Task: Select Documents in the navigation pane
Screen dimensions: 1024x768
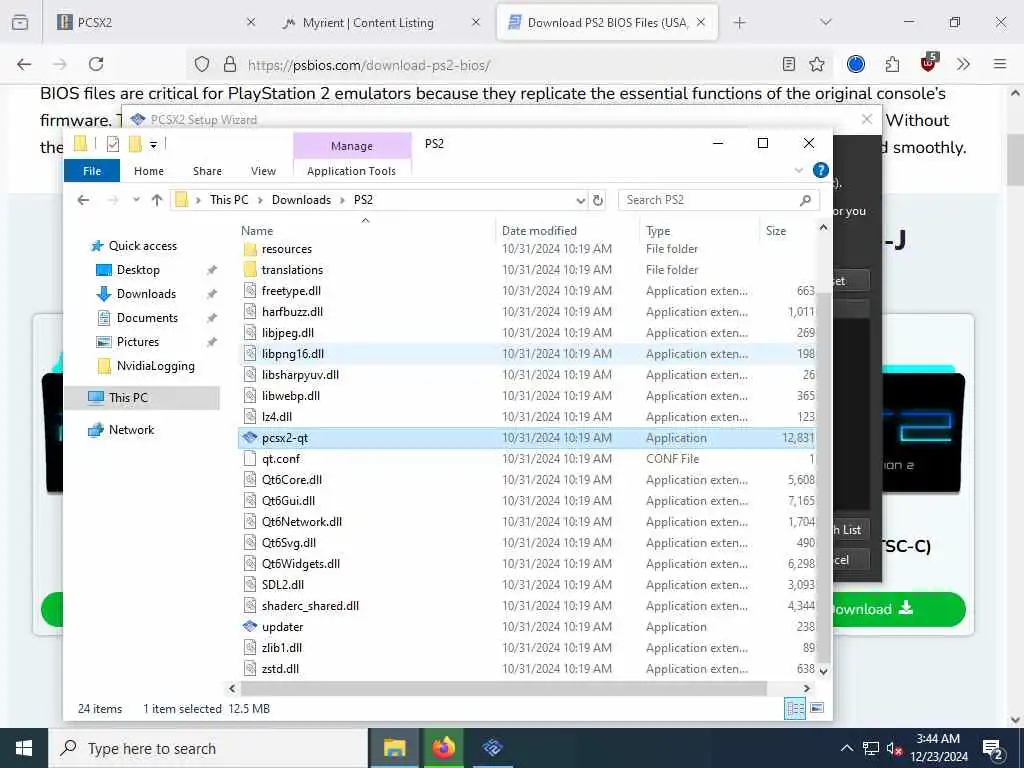Action: pos(147,318)
